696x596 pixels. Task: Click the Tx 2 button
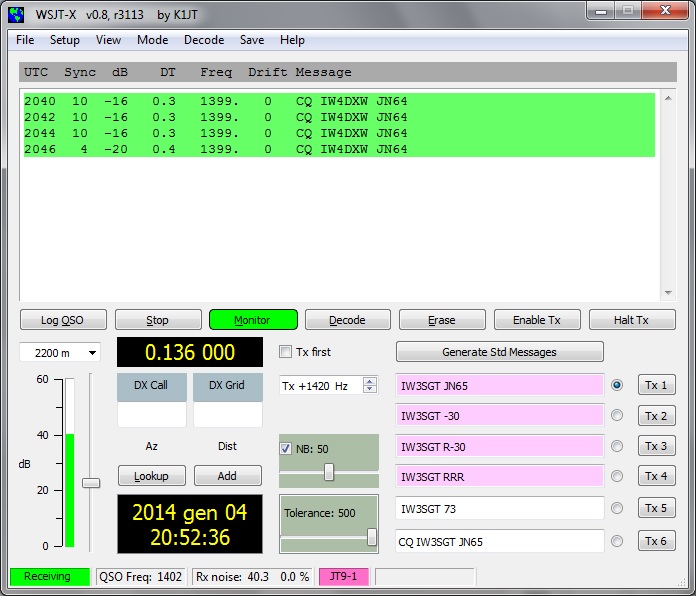[x=656, y=416]
